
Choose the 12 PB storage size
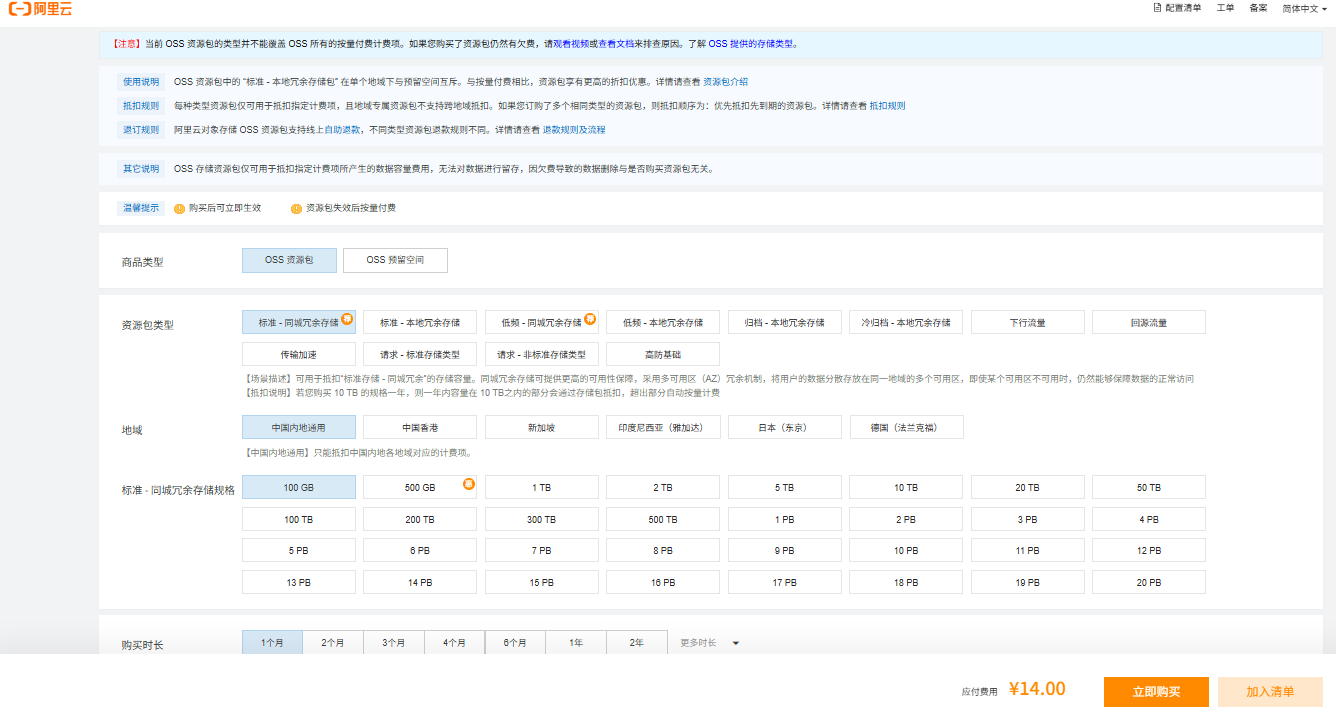pyautogui.click(x=1149, y=550)
